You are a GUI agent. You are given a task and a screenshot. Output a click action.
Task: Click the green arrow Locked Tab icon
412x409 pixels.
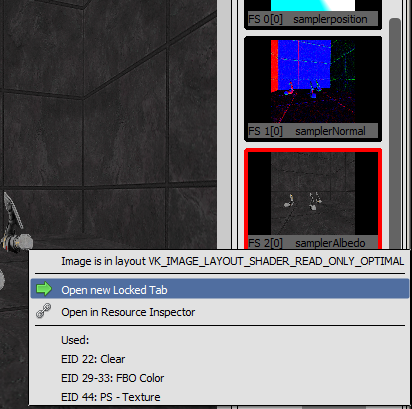point(44,289)
